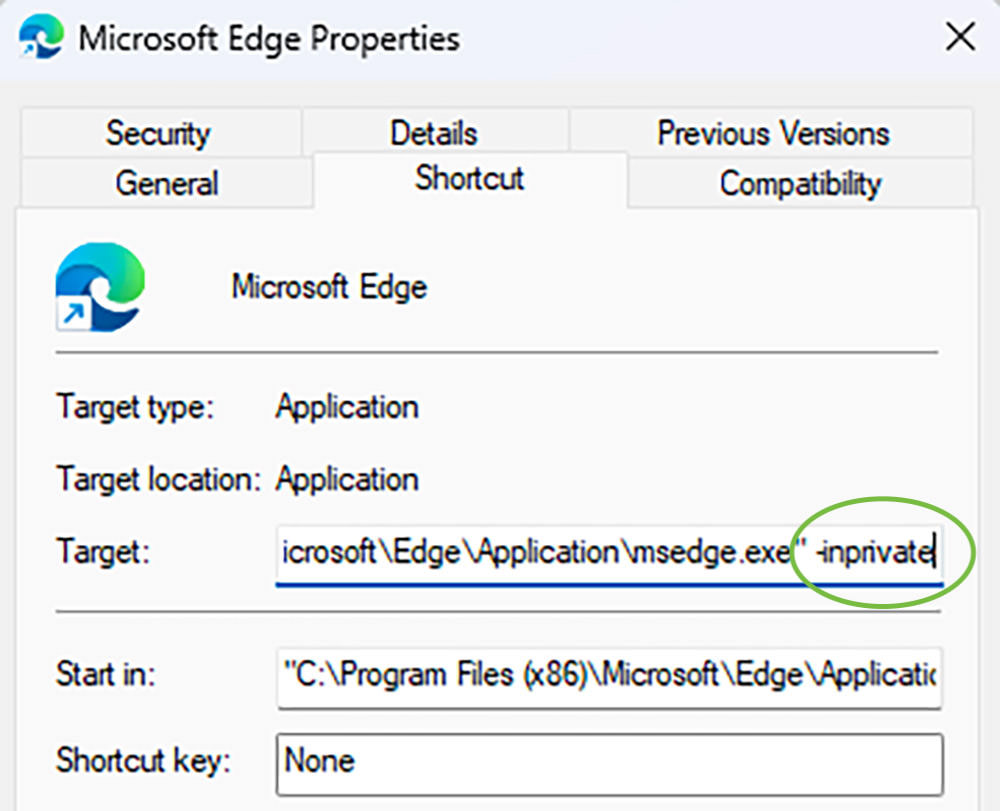Click the Shortcut tab
Screen dimensions: 1000x811
(x=470, y=179)
